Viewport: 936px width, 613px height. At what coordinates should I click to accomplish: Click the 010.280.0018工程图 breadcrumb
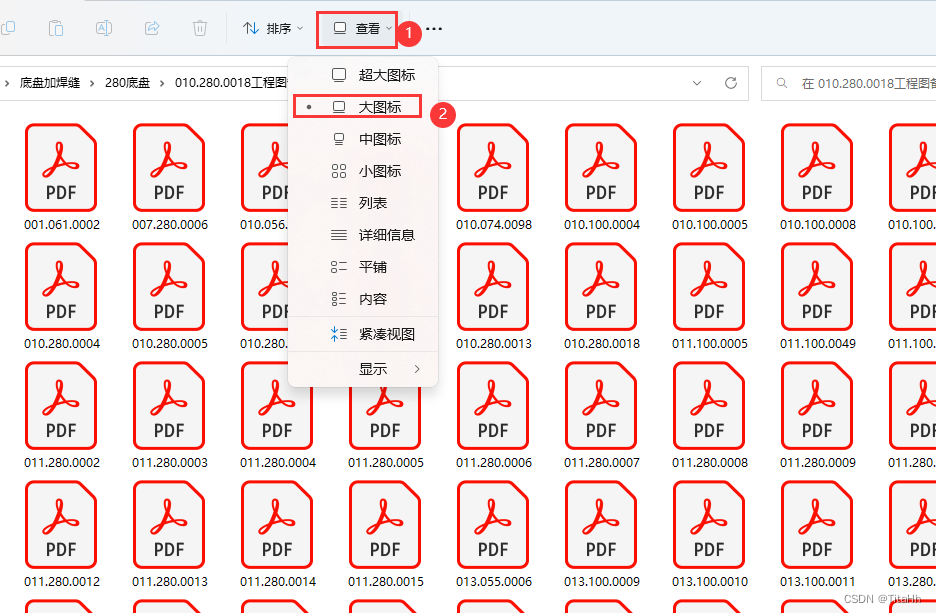231,83
